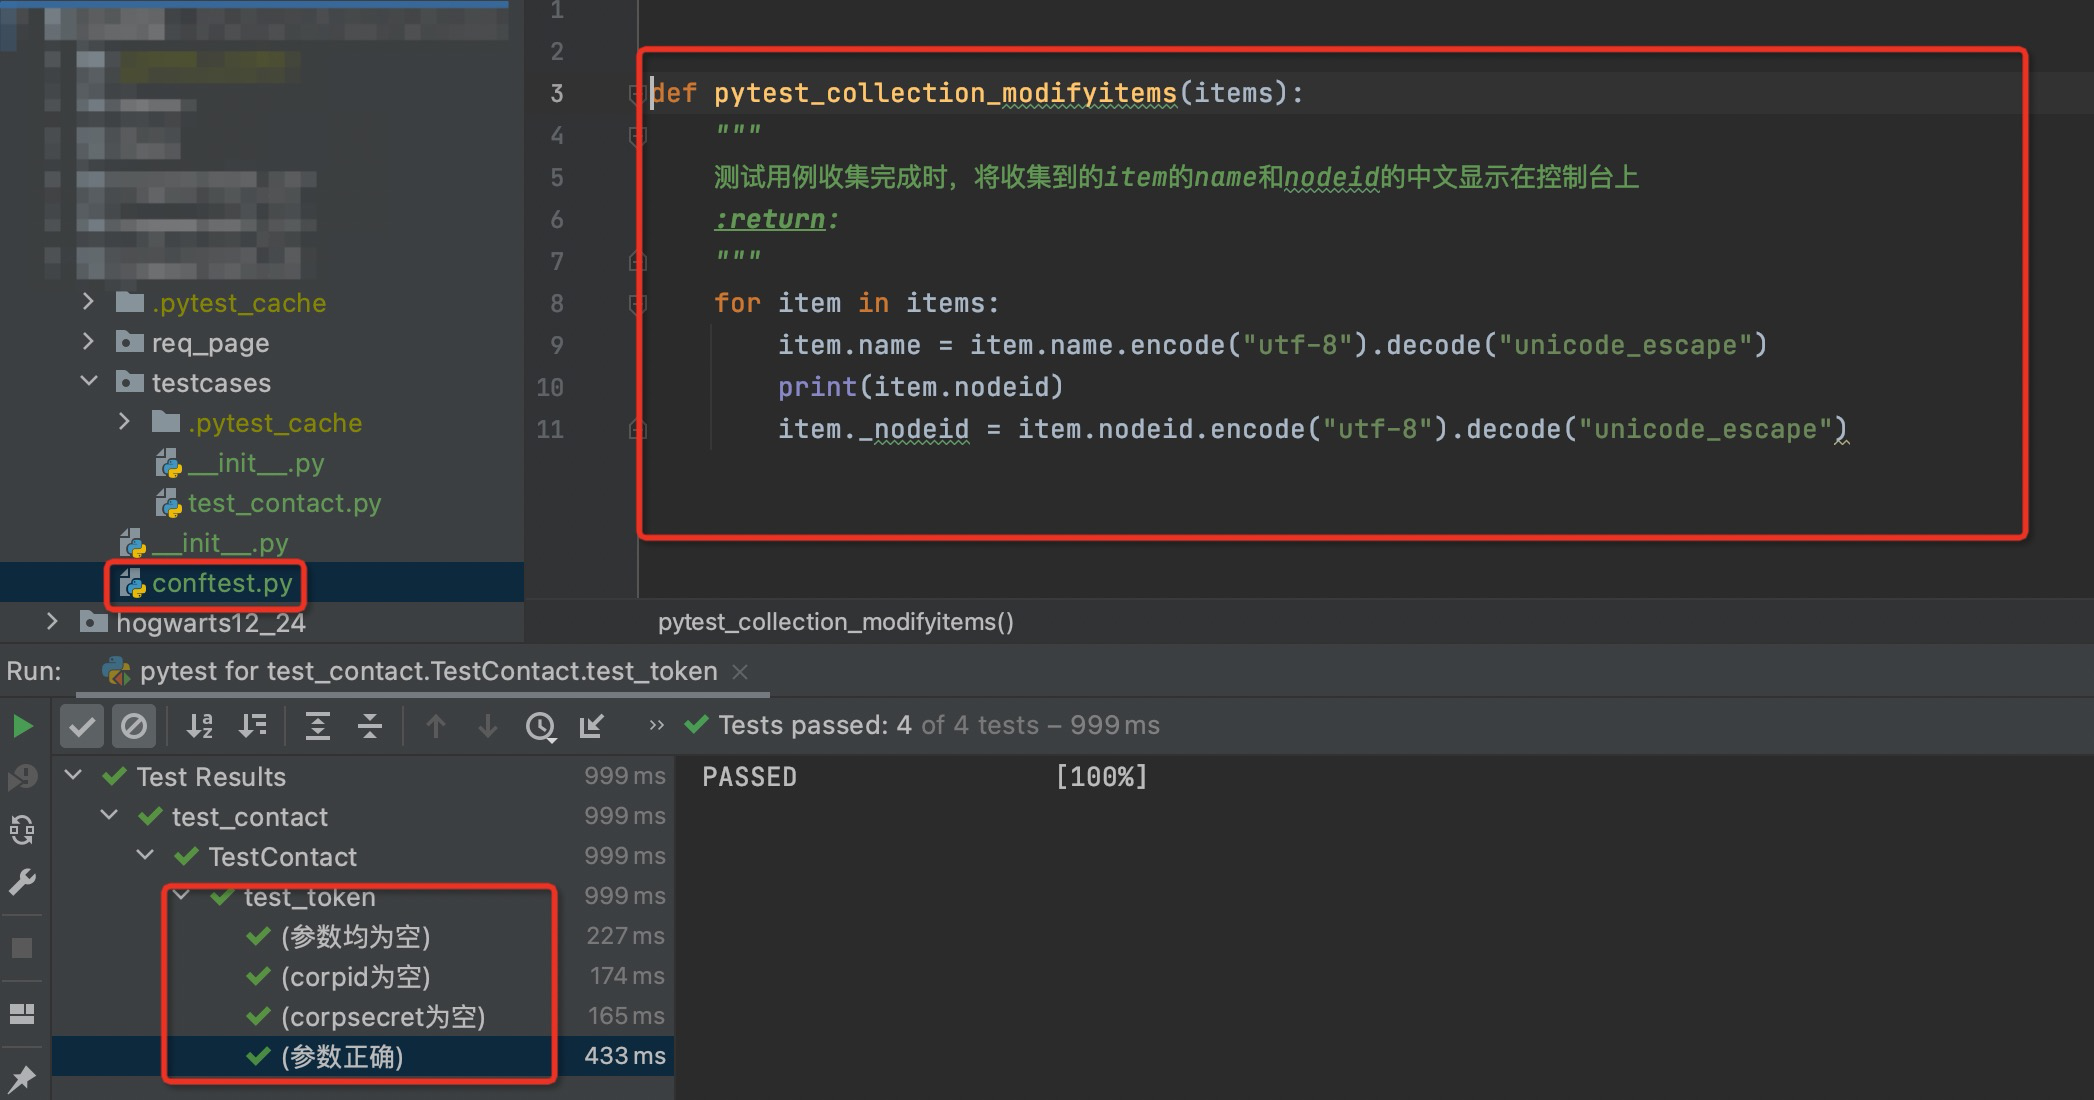
Task: Open run configuration wrench settings
Action: pyautogui.click(x=22, y=882)
